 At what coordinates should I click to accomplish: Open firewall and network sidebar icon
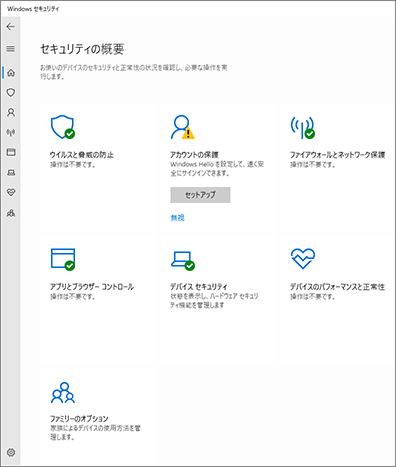point(11,133)
